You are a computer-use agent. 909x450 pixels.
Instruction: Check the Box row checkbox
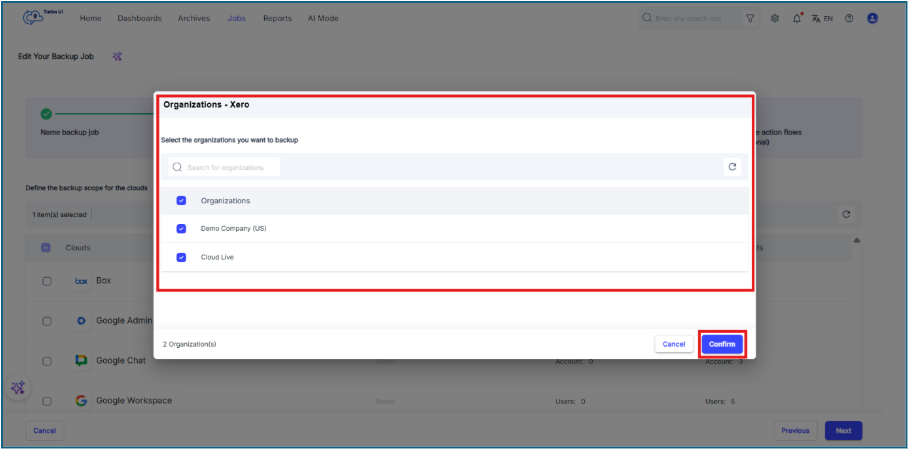pos(47,281)
